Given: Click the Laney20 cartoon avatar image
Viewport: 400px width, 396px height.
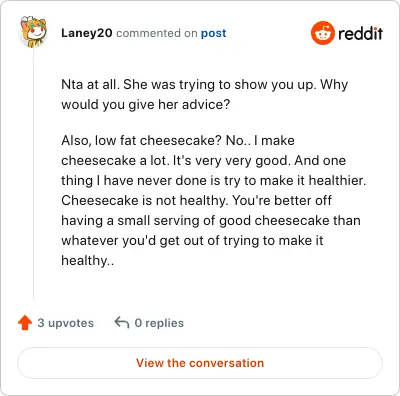Looking at the screenshot, I should (x=33, y=32).
